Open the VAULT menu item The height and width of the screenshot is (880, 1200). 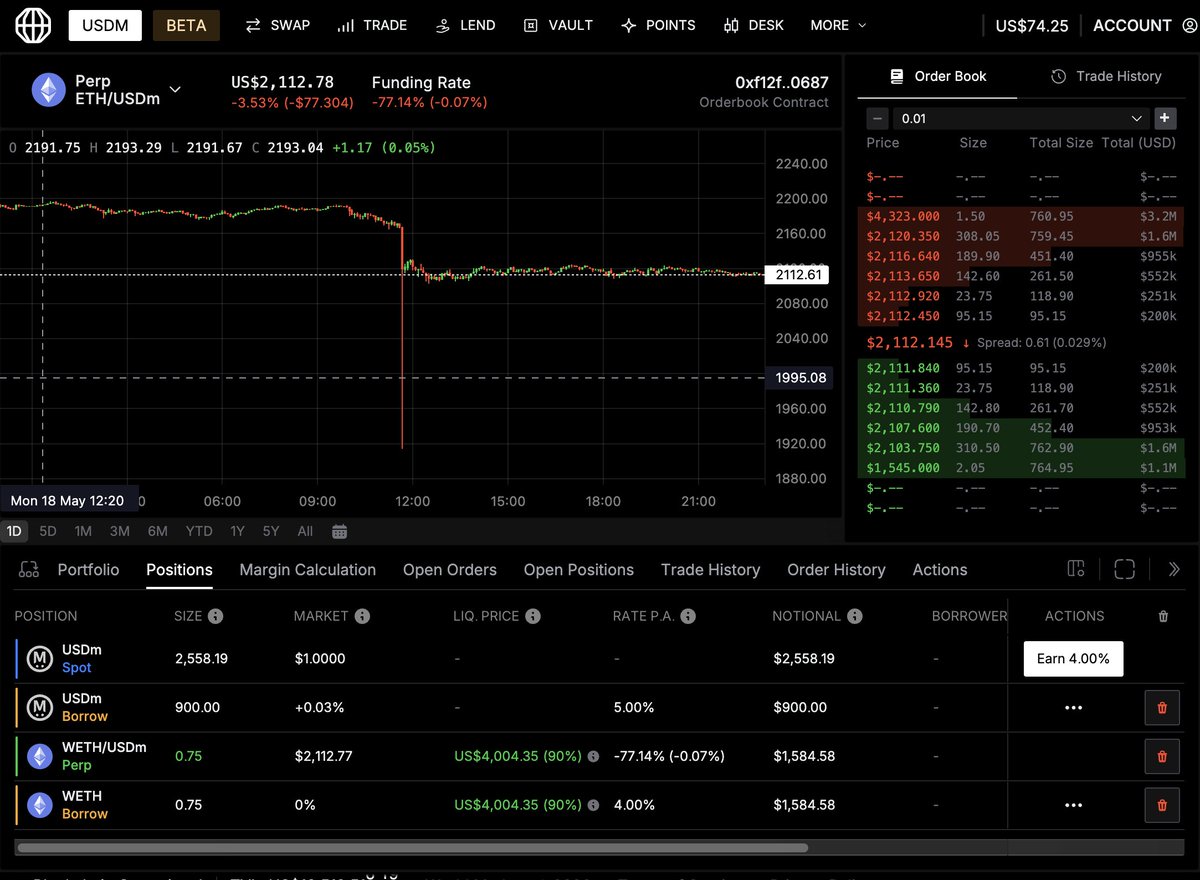point(558,25)
